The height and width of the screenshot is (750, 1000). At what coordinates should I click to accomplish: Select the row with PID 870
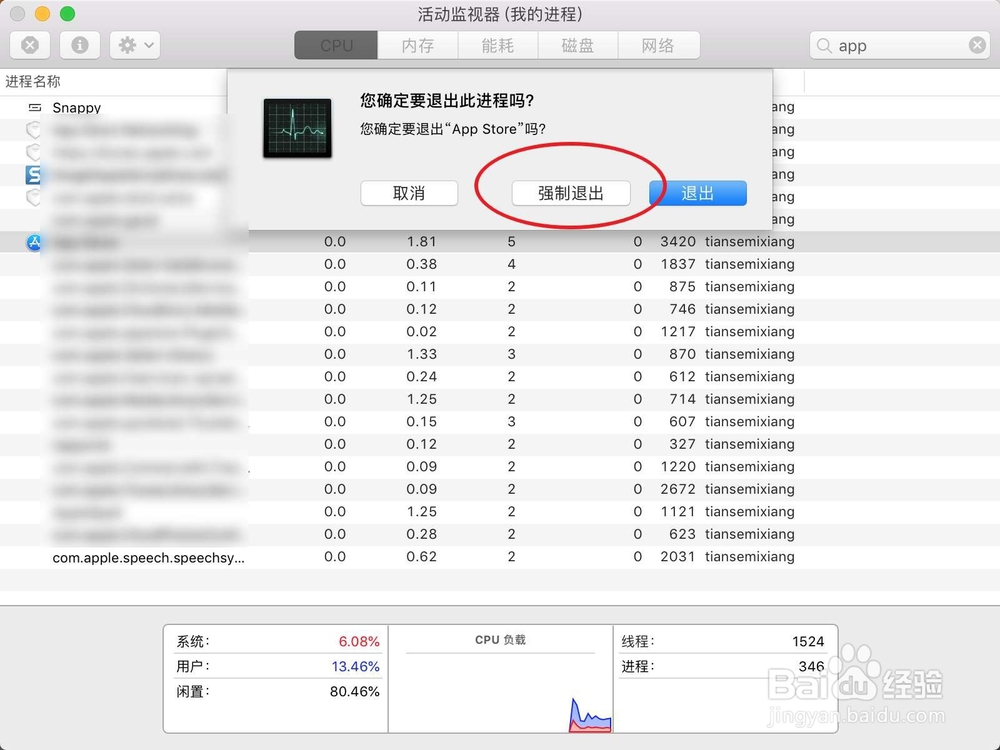pyautogui.click(x=500, y=354)
